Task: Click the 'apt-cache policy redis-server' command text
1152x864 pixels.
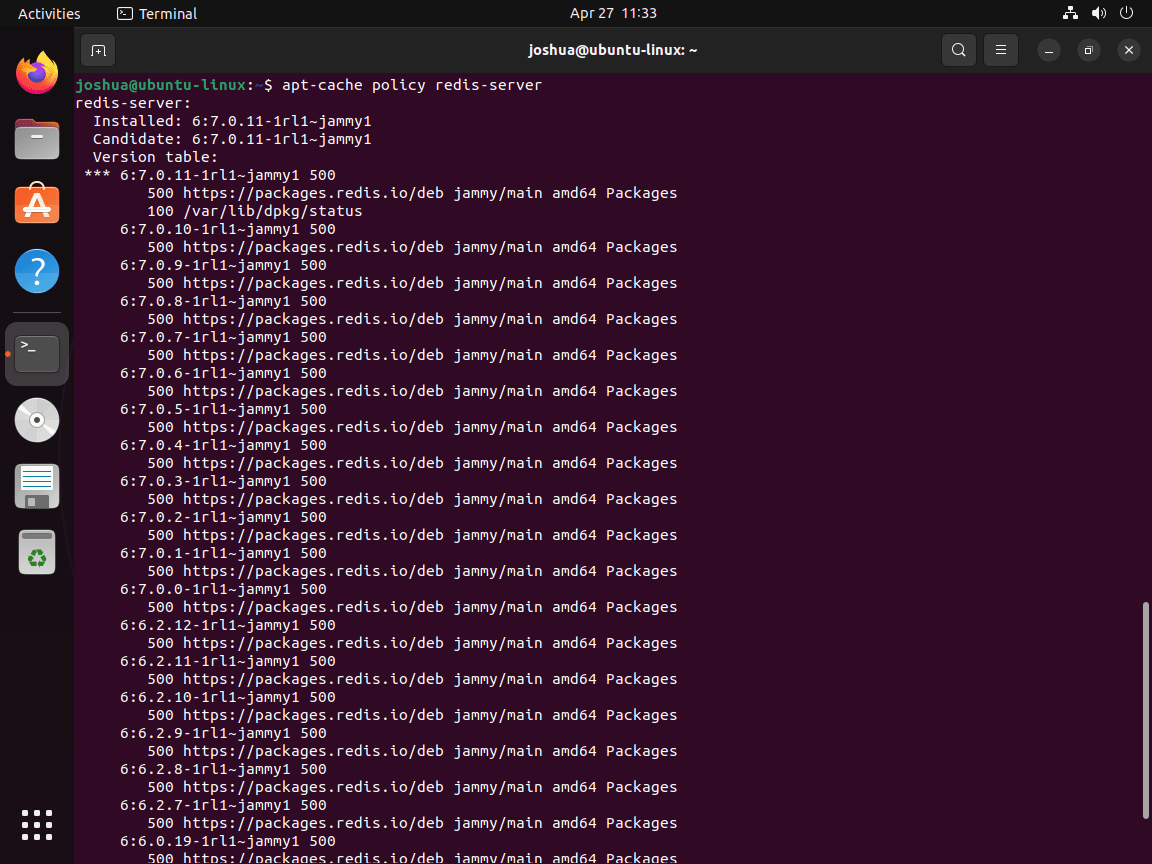Action: (x=412, y=85)
